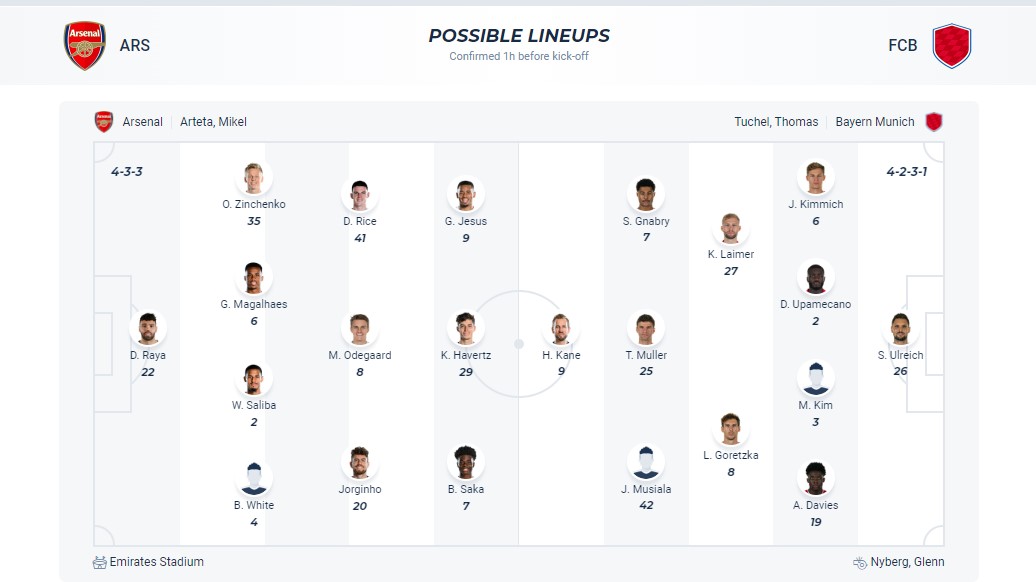Open the Tuchel, Thomas manager link
The height and width of the screenshot is (582, 1036).
tap(776, 122)
